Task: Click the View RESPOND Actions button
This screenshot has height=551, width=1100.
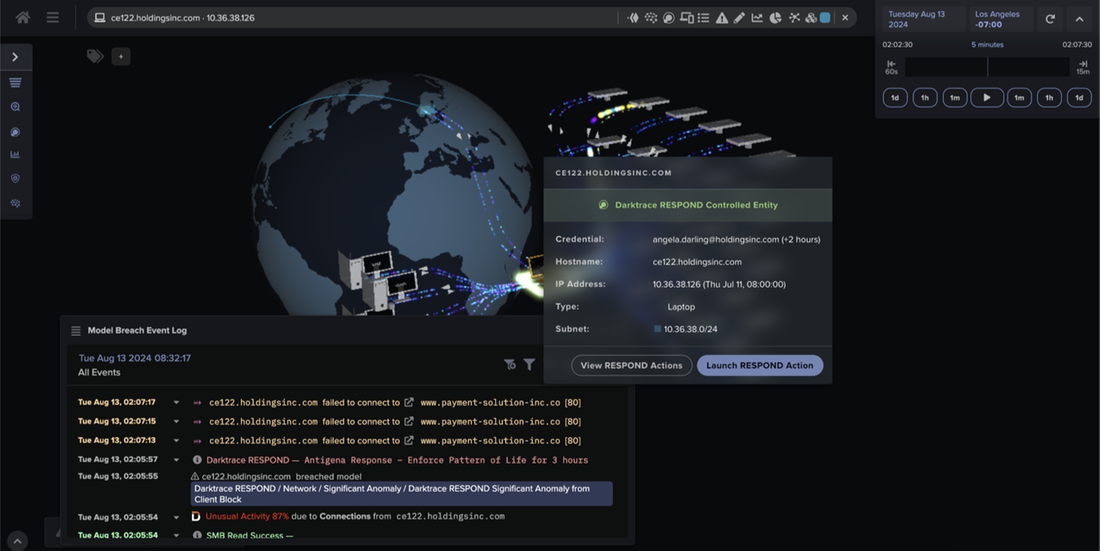Action: coord(631,365)
